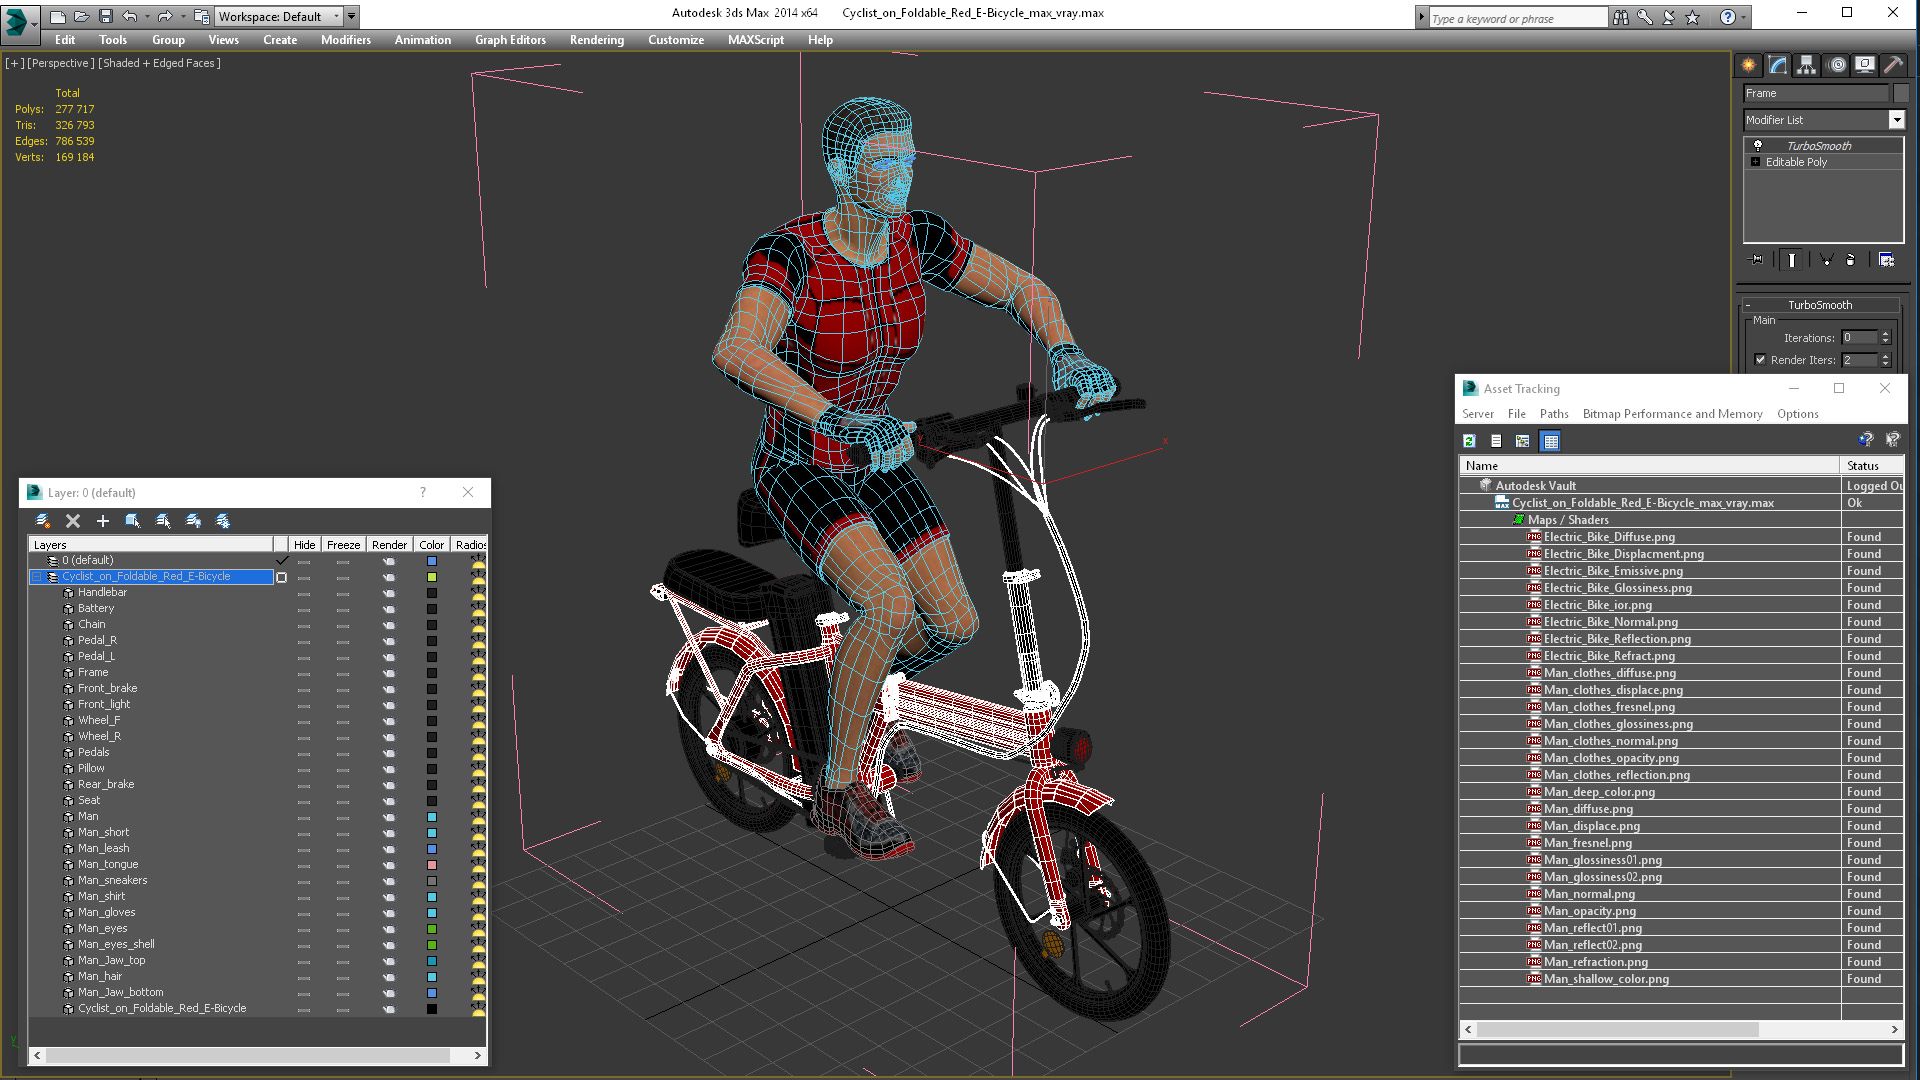Click Pin Stack icon under modifier stack
The image size is (1920, 1080).
pyautogui.click(x=1757, y=260)
